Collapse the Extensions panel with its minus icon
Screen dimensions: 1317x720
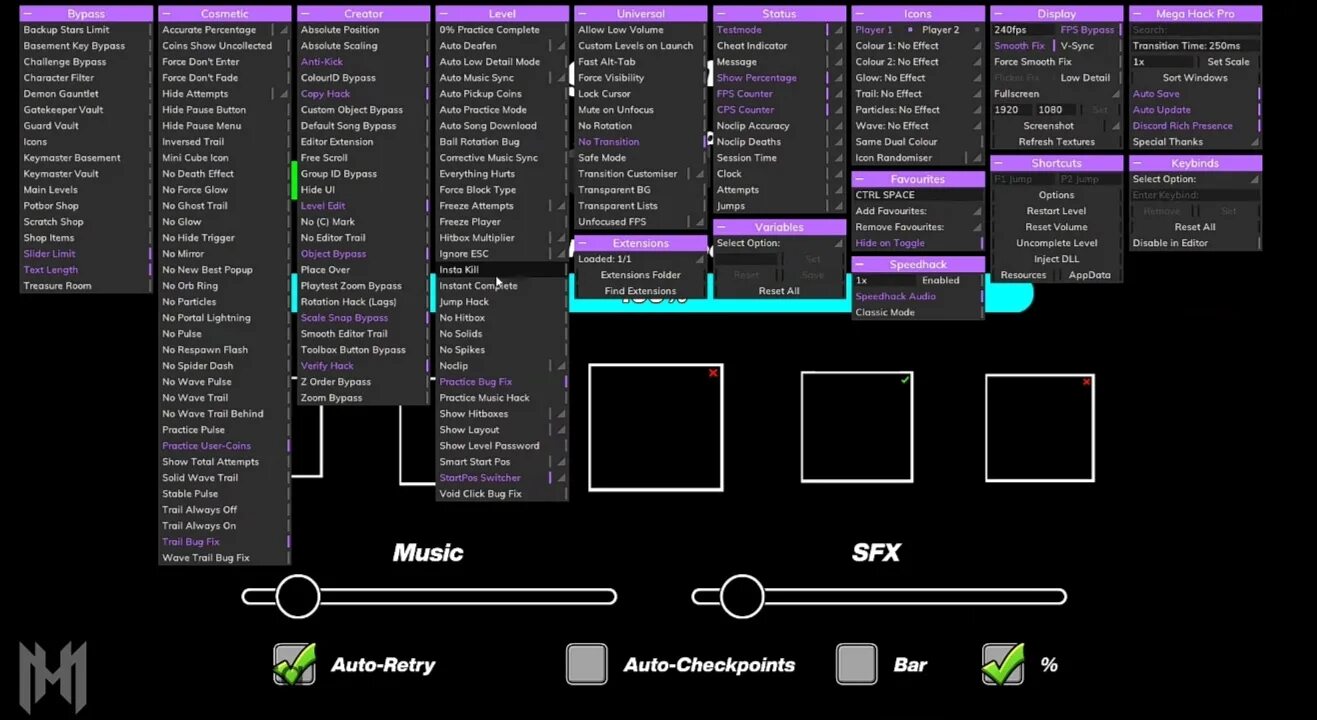582,243
